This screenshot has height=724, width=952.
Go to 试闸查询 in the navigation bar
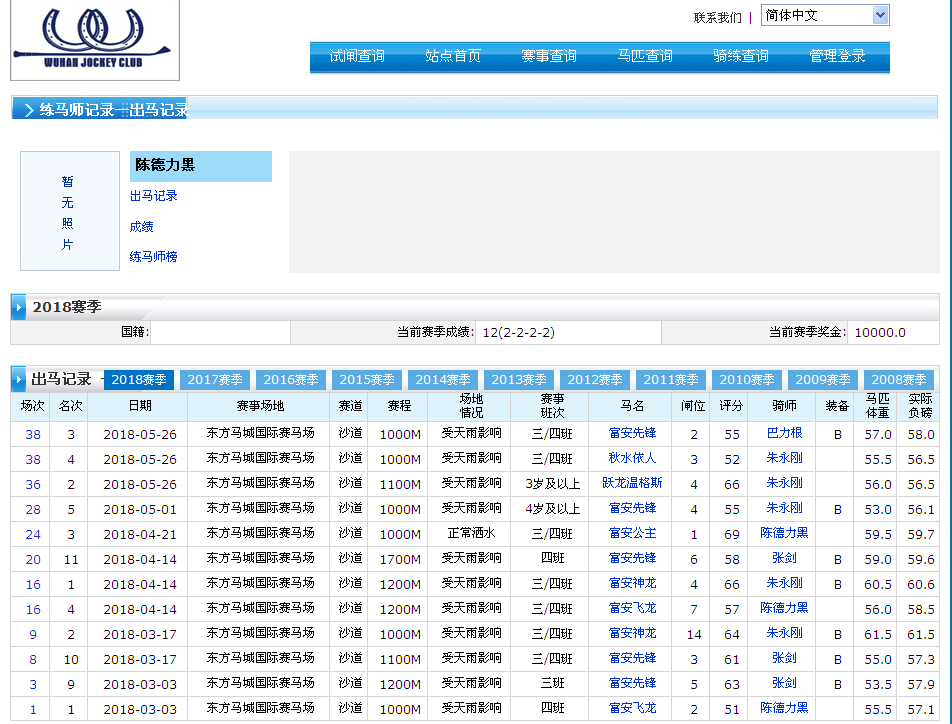(357, 56)
